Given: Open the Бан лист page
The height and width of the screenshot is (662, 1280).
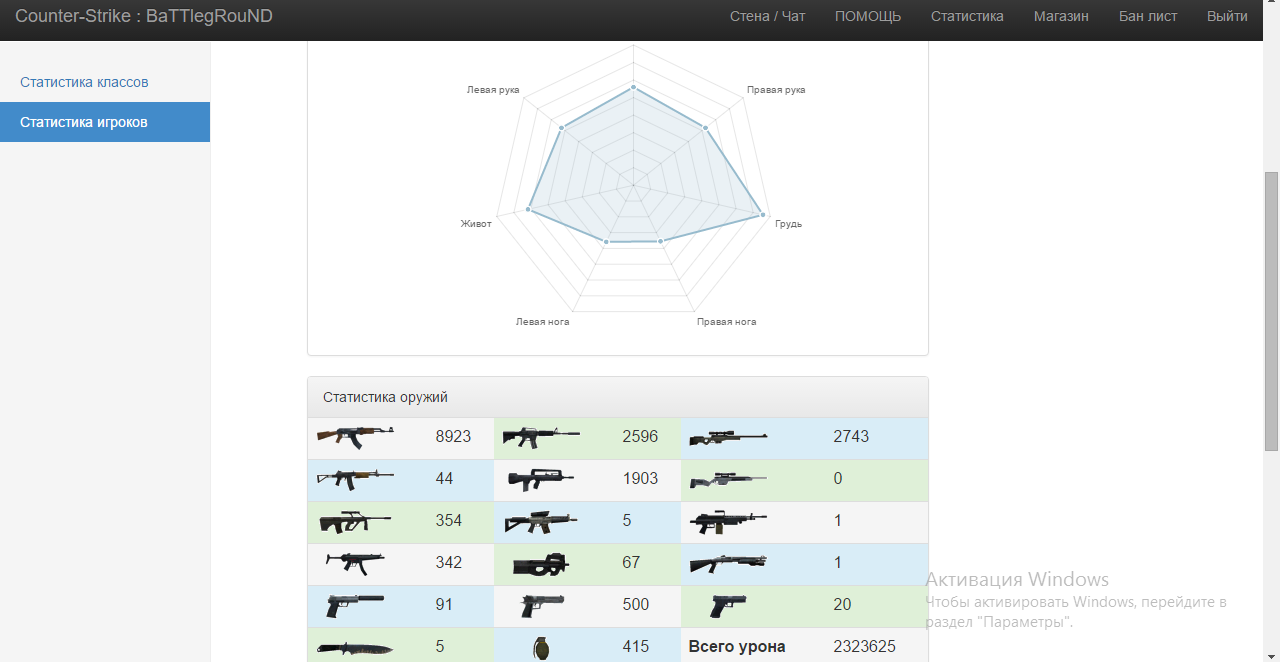Looking at the screenshot, I should pos(1148,16).
